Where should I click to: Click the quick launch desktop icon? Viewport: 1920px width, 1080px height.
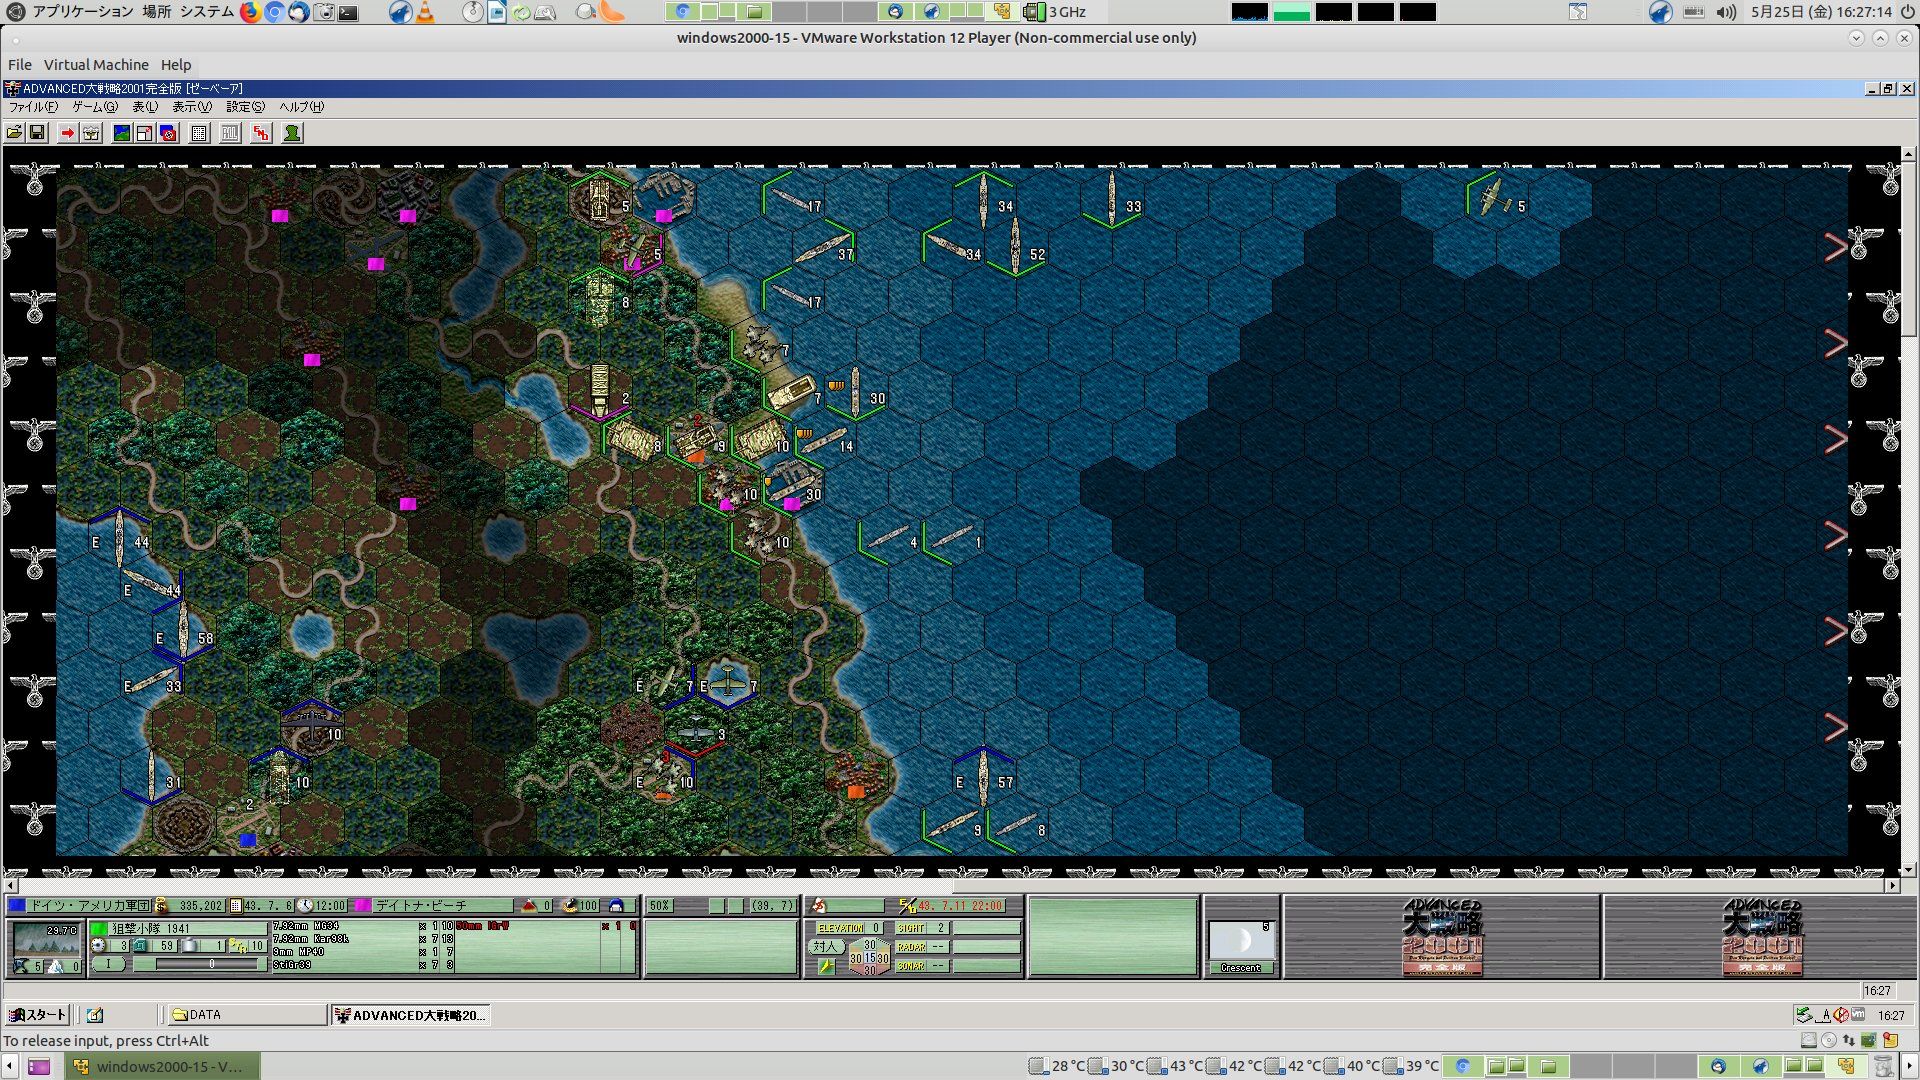click(x=95, y=1015)
